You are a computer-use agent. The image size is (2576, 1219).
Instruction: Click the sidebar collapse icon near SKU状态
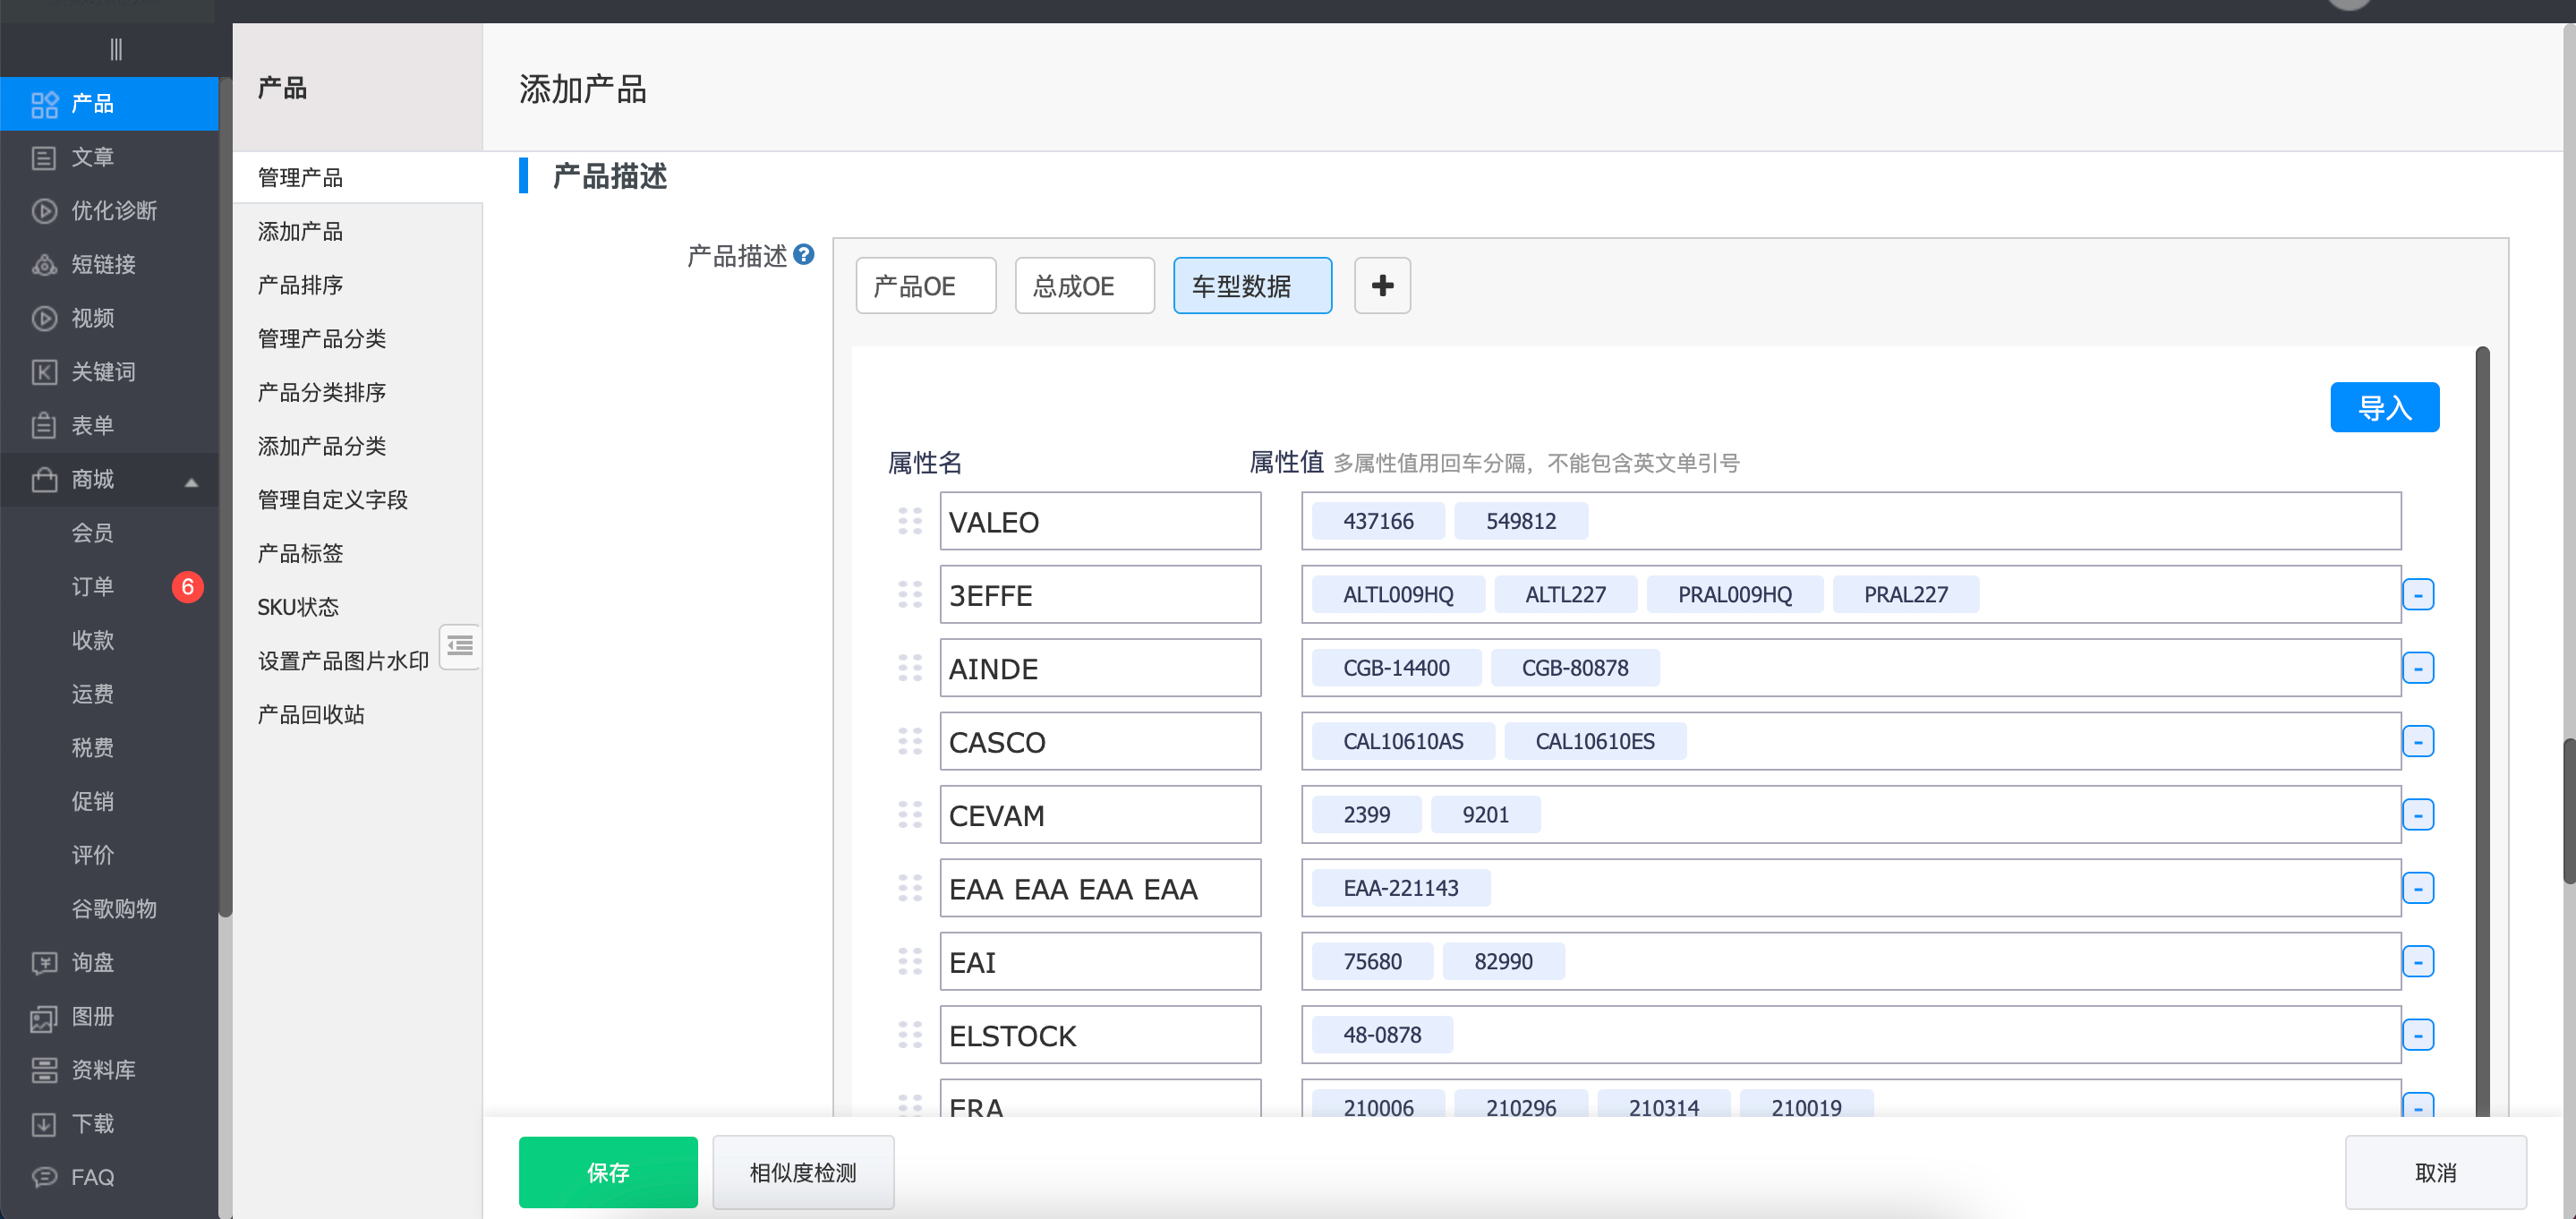tap(460, 646)
